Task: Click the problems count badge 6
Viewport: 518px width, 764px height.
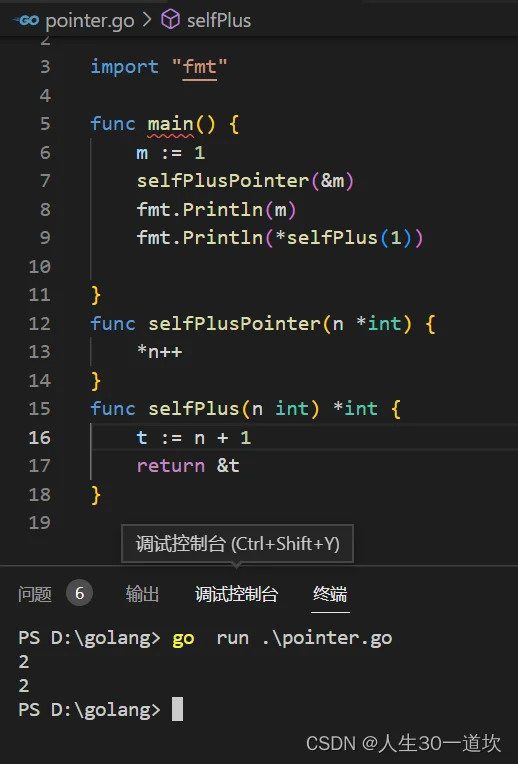Action: 79,593
